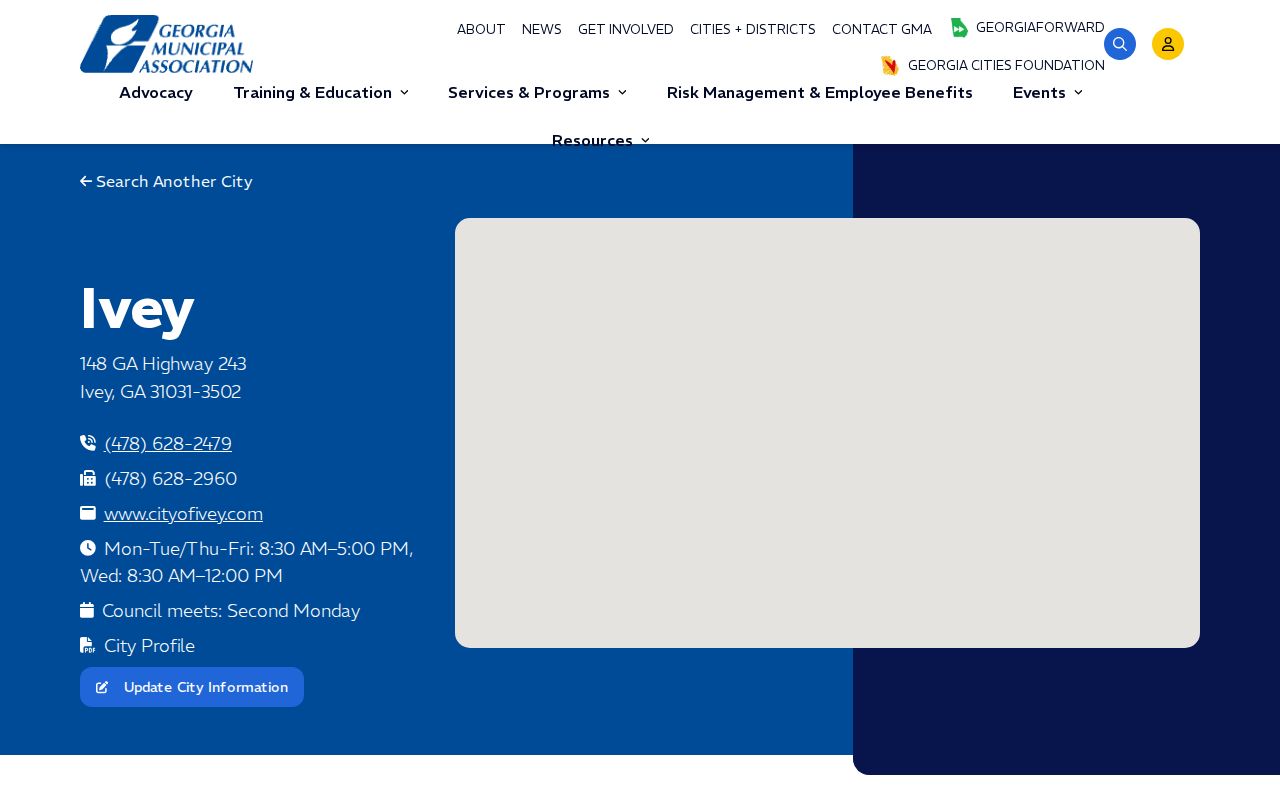Click the green GeorgiaForward logo icon
The image size is (1280, 800).
coord(959,28)
